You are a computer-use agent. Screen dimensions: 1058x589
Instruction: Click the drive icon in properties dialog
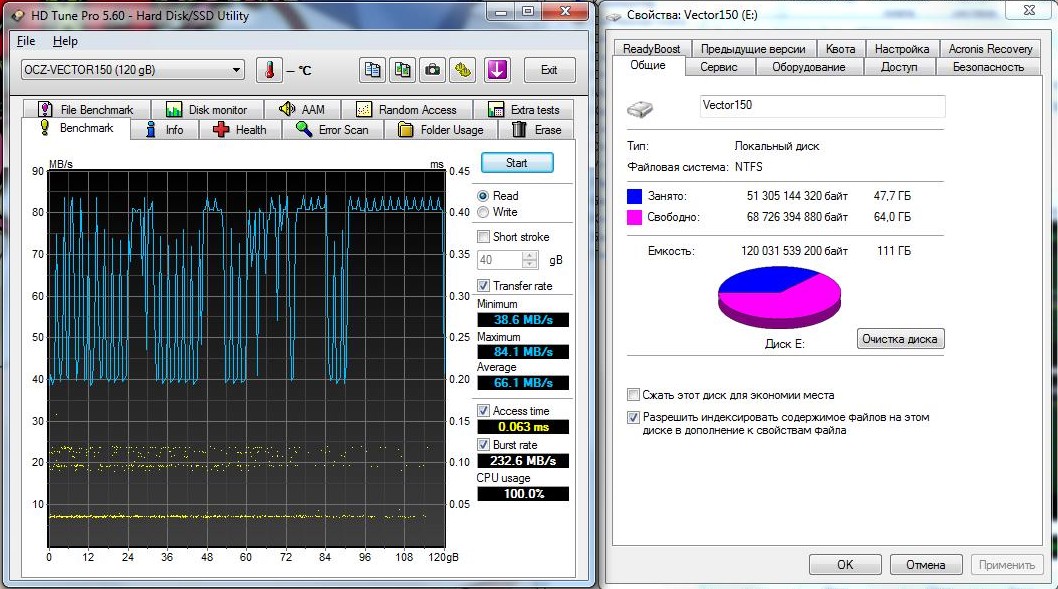click(x=640, y=109)
